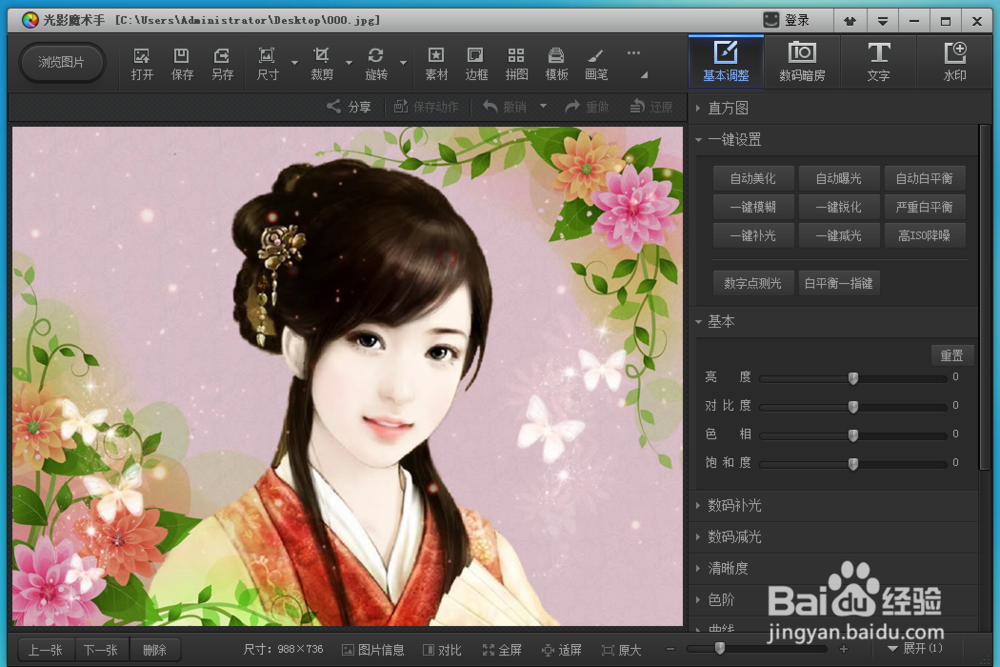The image size is (1000, 667).
Task: Open the 拼图 (Collage) tool
Action: pos(517,64)
